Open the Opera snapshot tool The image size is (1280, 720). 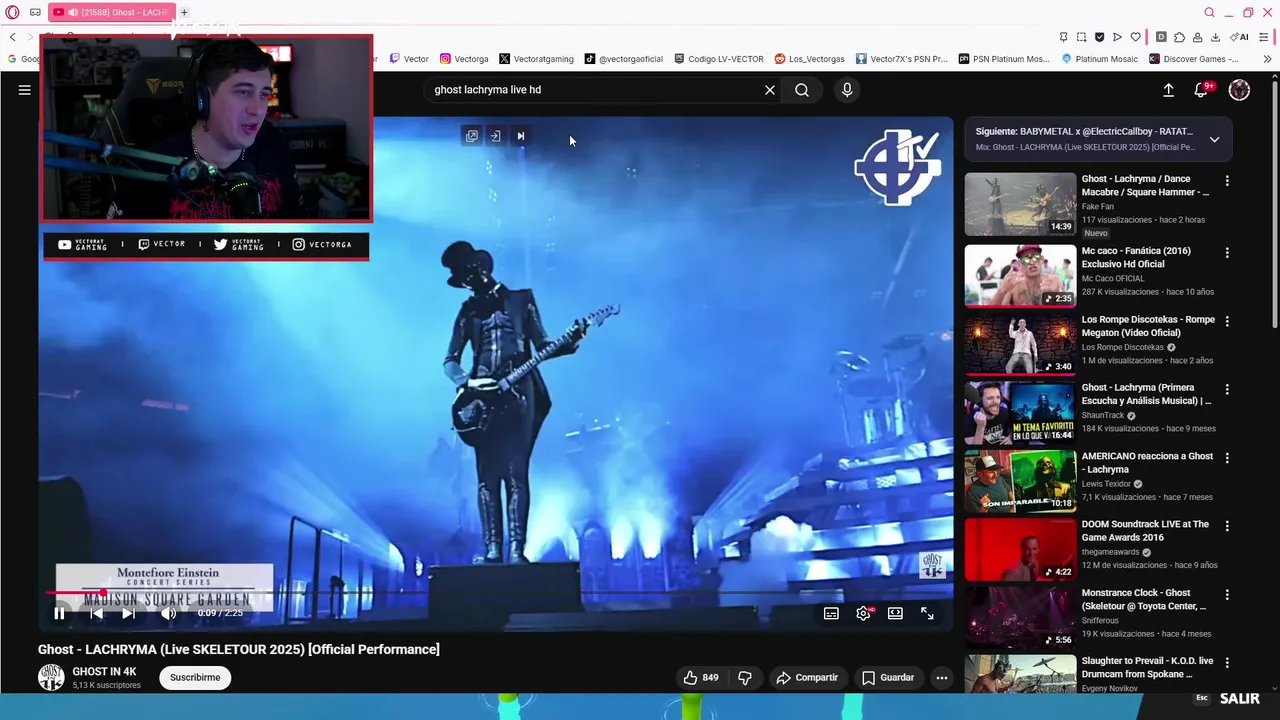click(x=1081, y=37)
